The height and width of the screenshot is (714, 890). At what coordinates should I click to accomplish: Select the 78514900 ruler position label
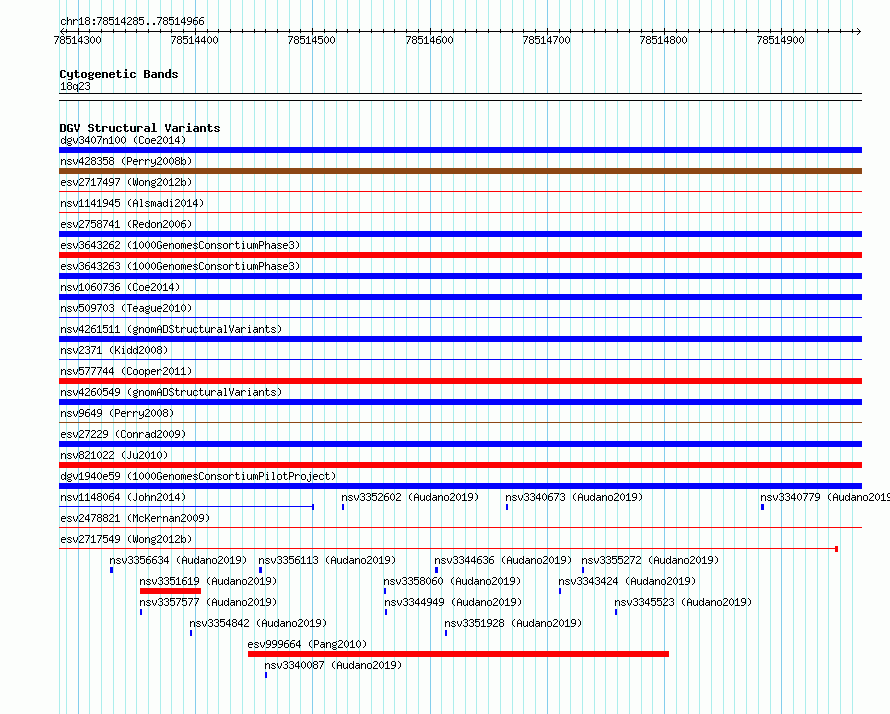tap(780, 40)
